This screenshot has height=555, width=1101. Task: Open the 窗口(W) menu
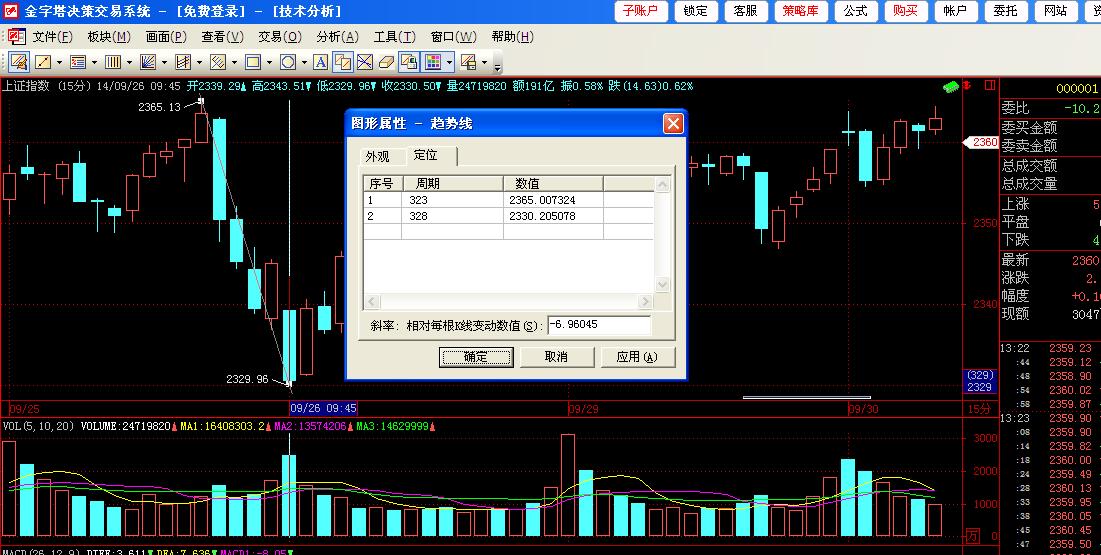[x=454, y=37]
